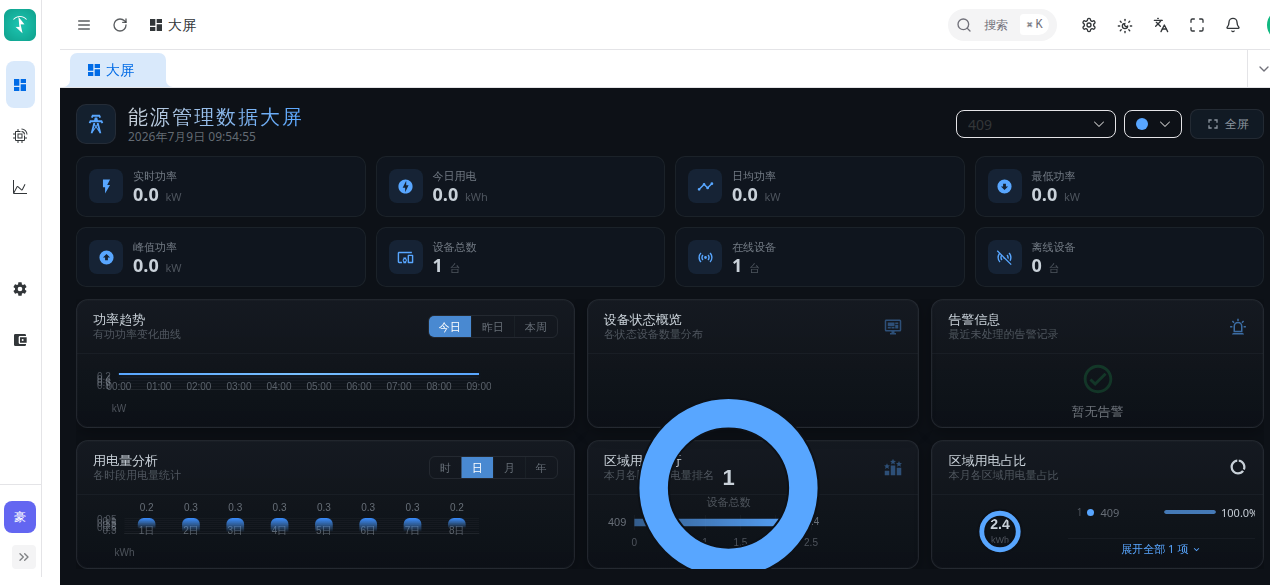Select 本周 in power trend
Screen dimensions: 1270x585
[x=536, y=327]
